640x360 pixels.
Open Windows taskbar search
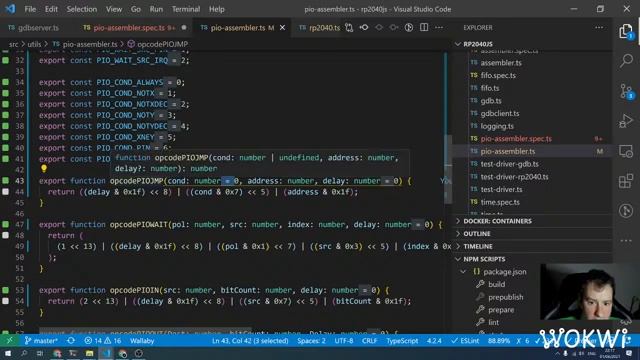pyautogui.click(x=24, y=353)
